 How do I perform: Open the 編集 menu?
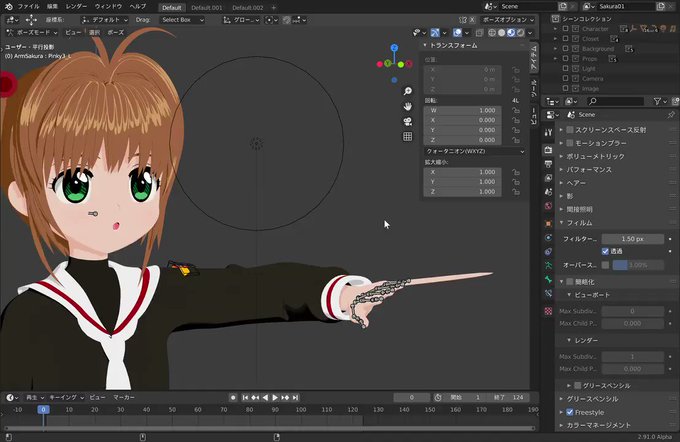pyautogui.click(x=52, y=7)
